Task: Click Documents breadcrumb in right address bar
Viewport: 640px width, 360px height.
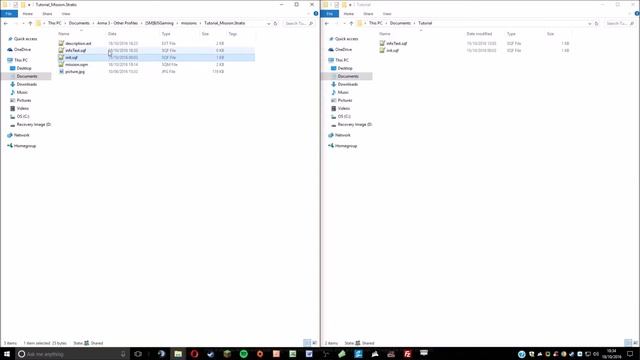Action: point(400,23)
